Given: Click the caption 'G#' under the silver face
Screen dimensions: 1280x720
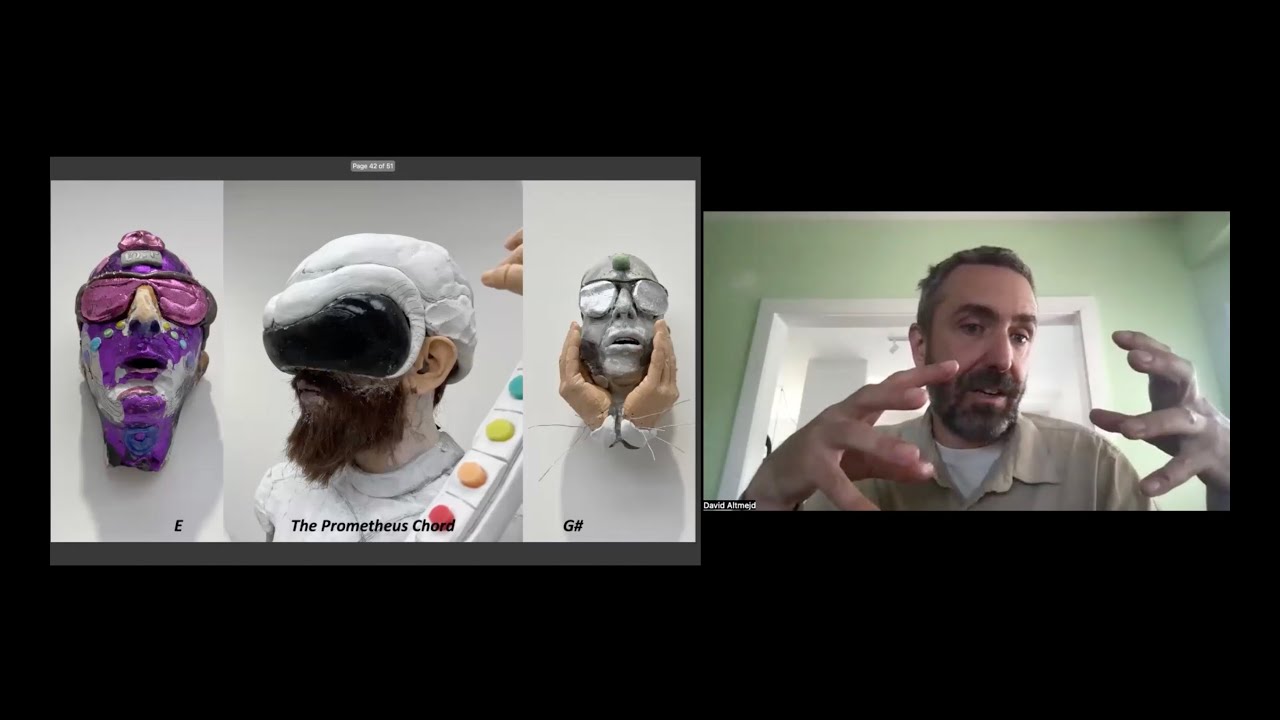Looking at the screenshot, I should coord(573,525).
